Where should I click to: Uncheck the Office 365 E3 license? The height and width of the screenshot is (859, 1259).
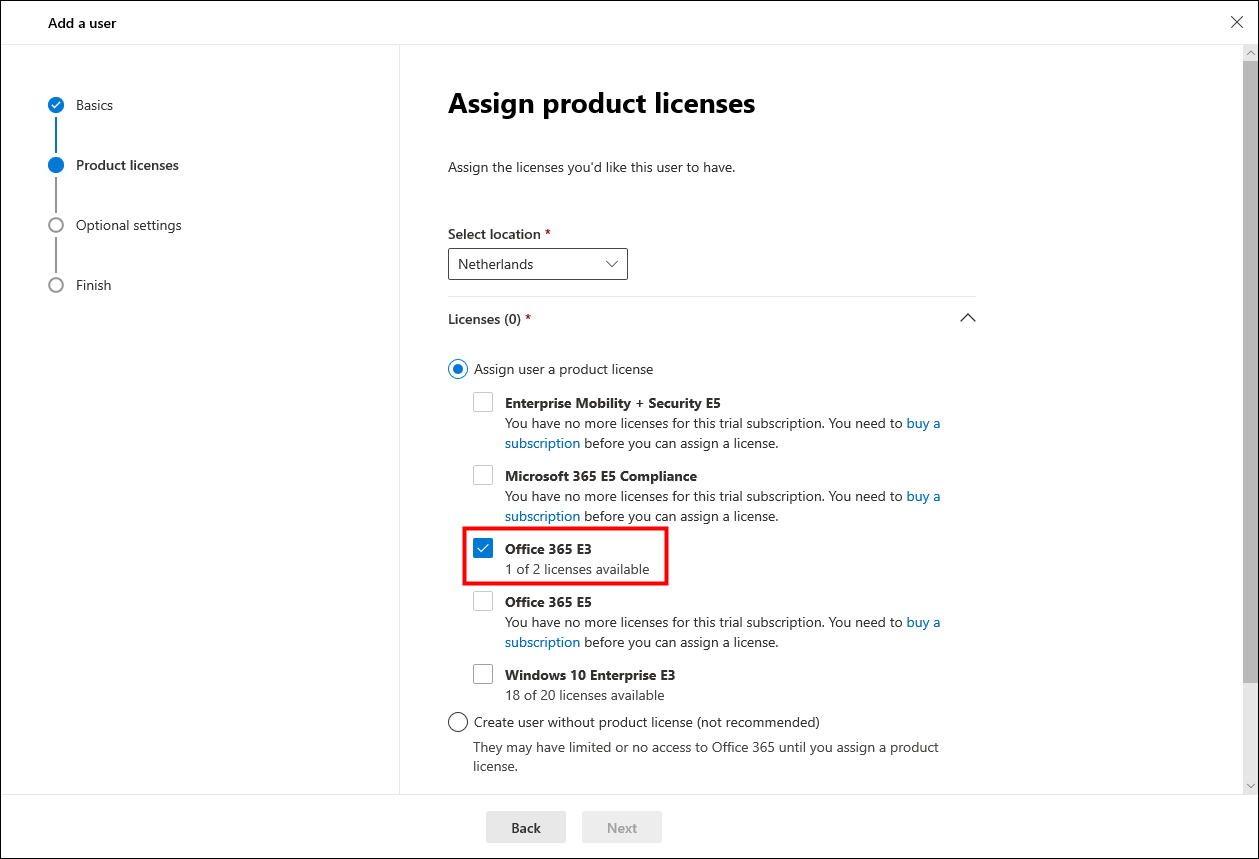(483, 548)
